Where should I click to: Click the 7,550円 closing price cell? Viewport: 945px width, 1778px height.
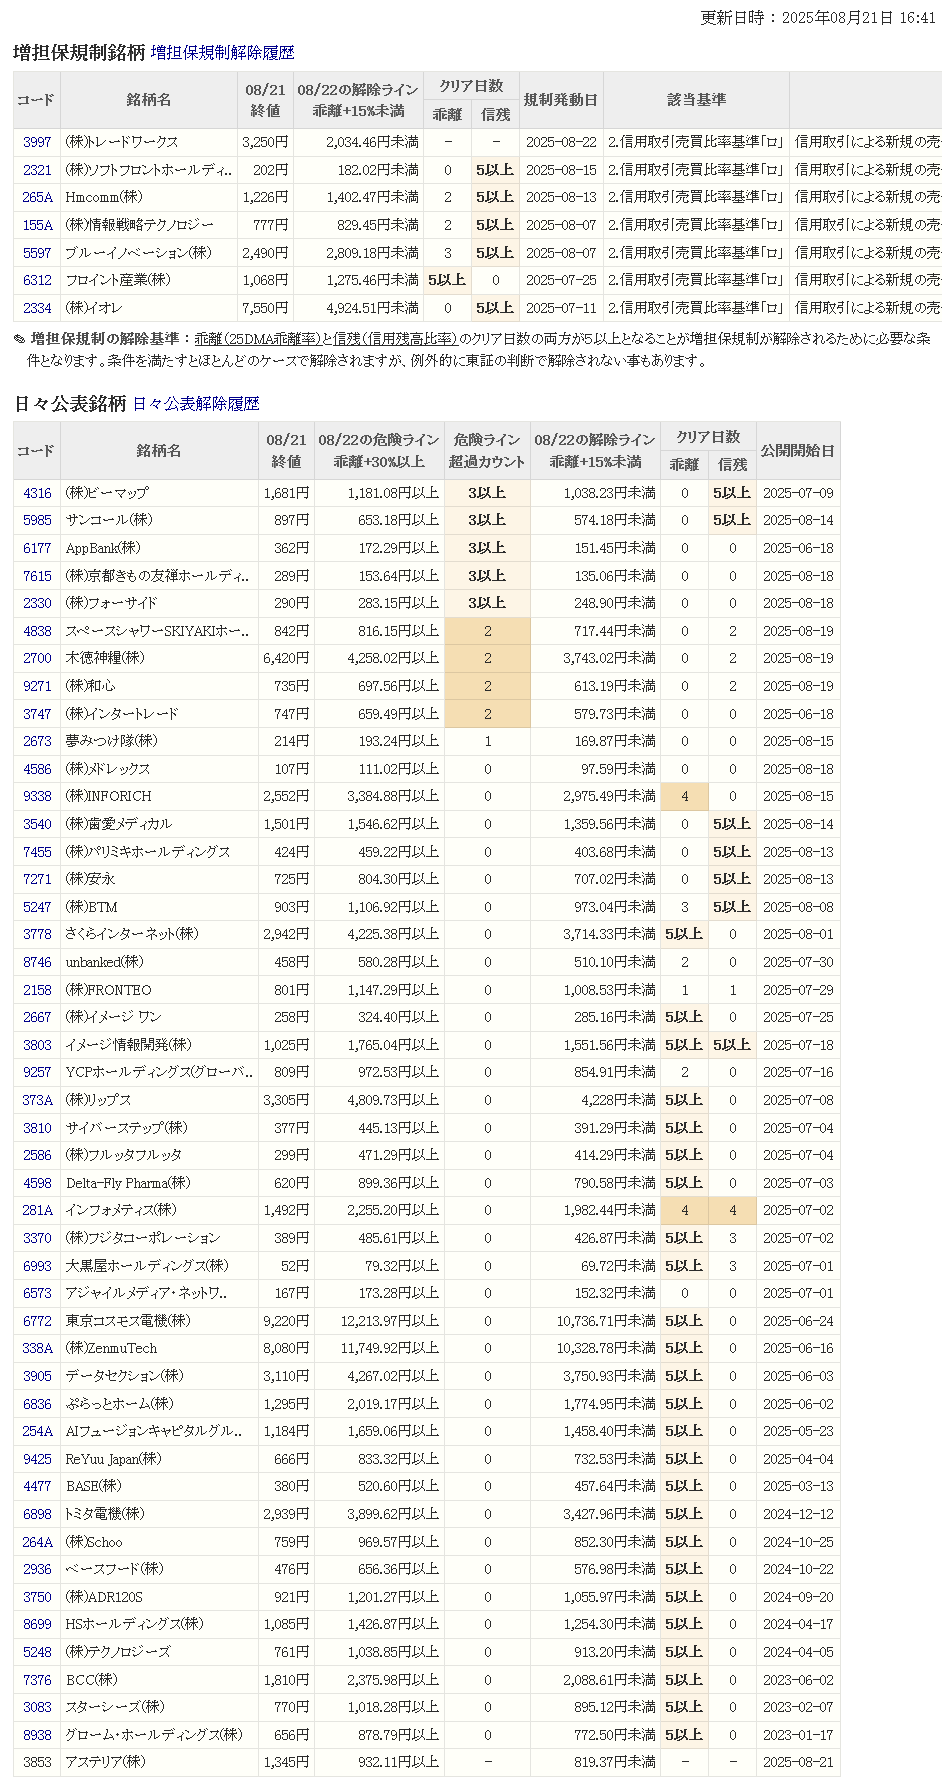[x=265, y=308]
